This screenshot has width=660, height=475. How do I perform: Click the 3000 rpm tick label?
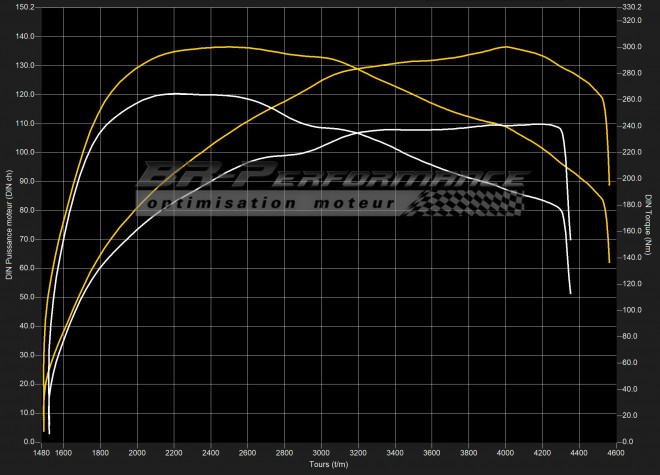click(321, 453)
